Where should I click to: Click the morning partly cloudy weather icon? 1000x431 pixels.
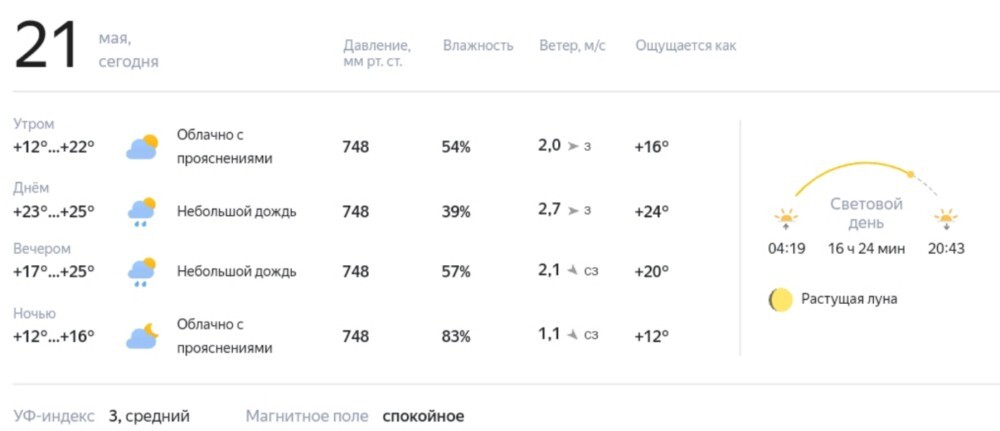point(142,147)
